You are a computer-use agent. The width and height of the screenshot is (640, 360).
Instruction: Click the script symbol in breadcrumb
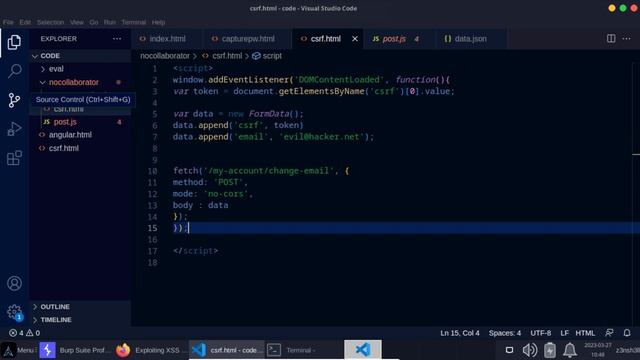(267, 56)
